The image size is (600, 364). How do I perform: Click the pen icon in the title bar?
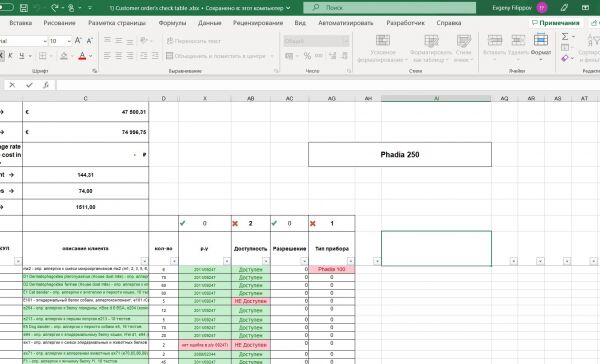[564, 8]
